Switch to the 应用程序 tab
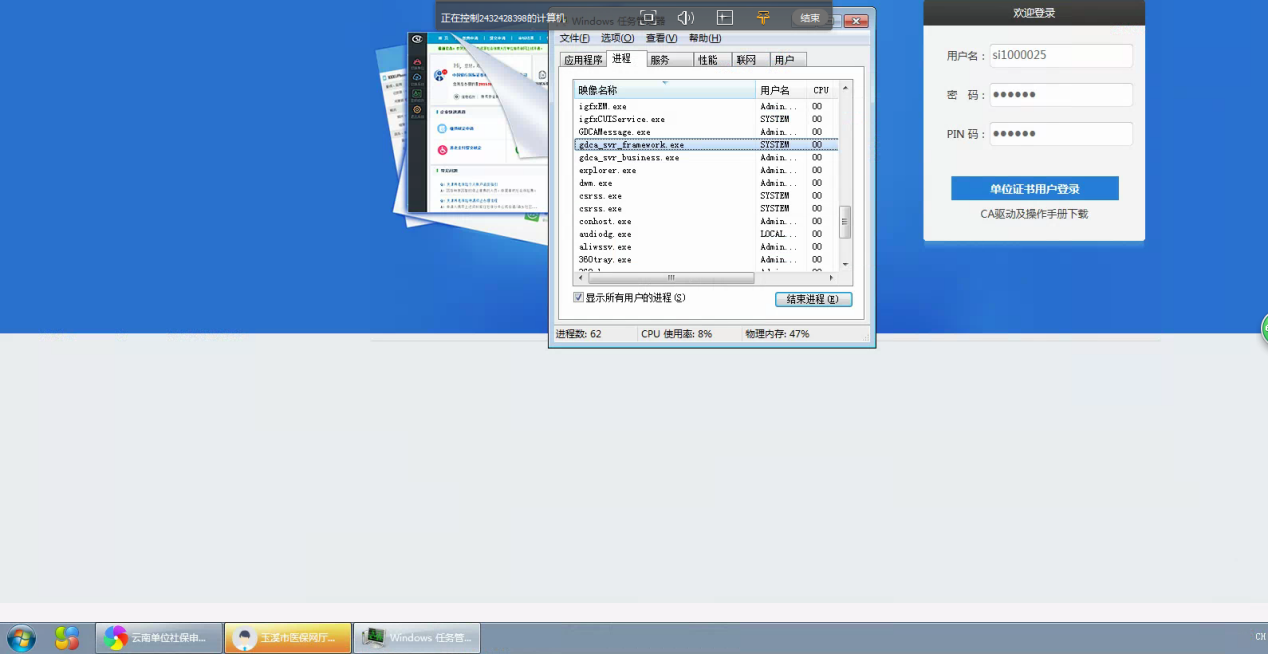This screenshot has width=1268, height=654. click(583, 60)
